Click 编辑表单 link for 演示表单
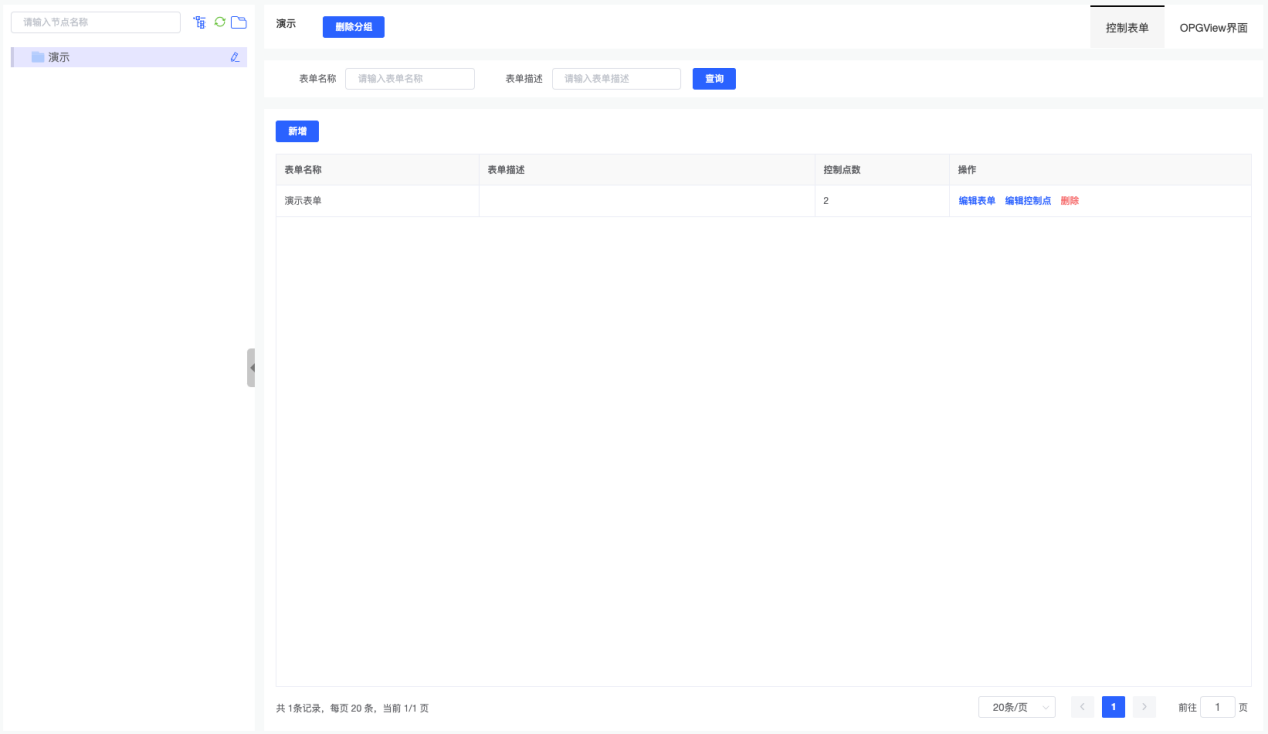This screenshot has width=1268, height=734. click(x=977, y=200)
